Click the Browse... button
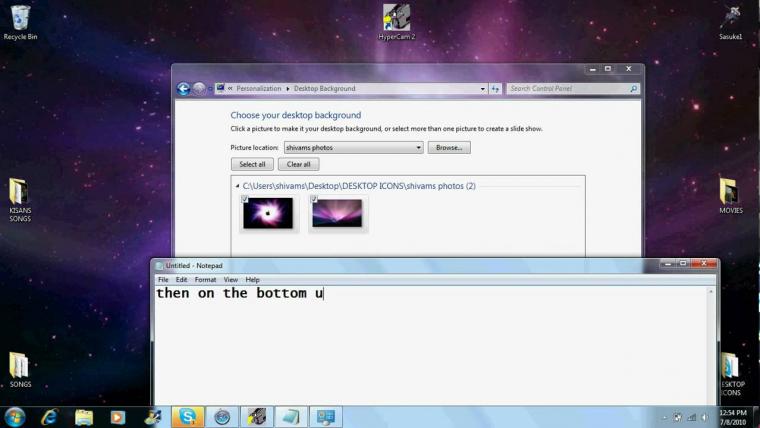Image resolution: width=760 pixels, height=428 pixels. pyautogui.click(x=449, y=147)
